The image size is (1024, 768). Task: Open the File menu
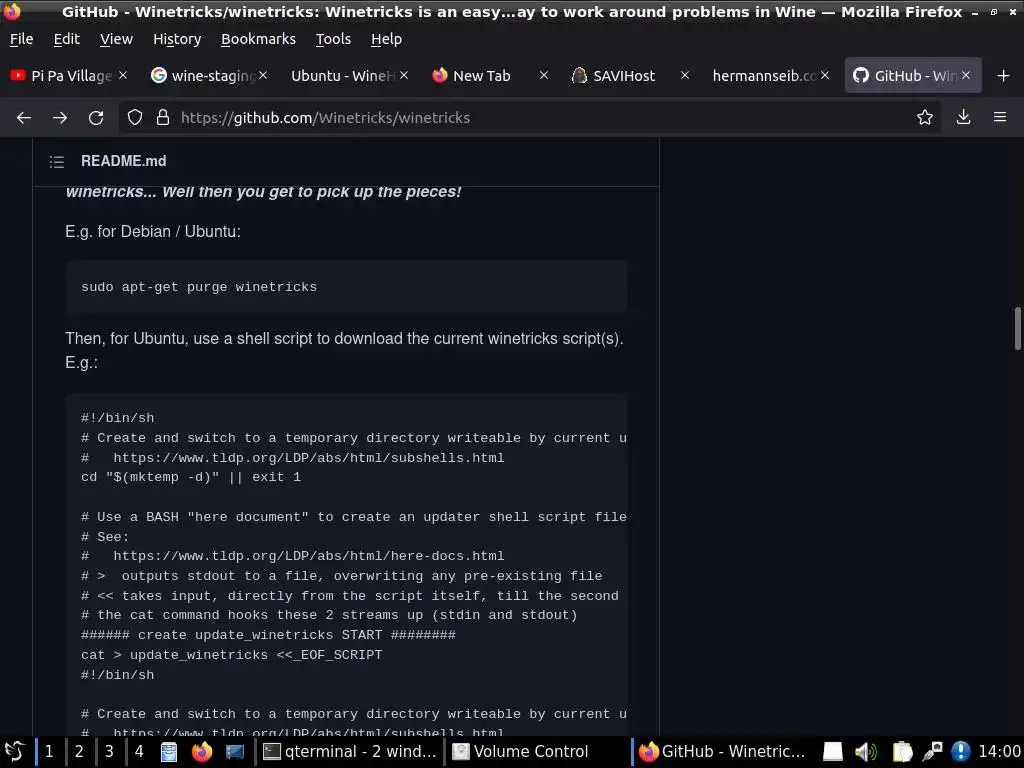point(22,39)
